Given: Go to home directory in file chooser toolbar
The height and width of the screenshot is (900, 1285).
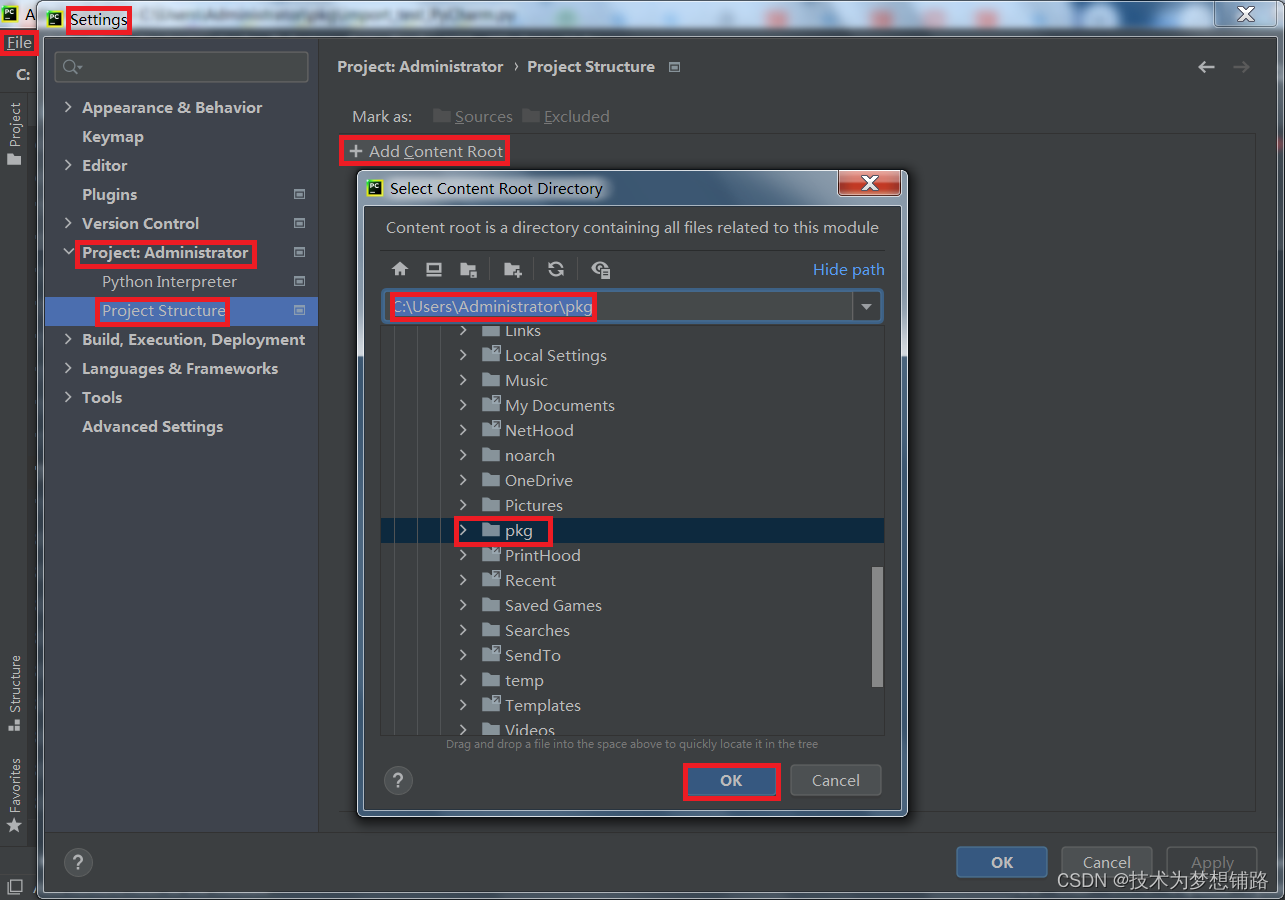Looking at the screenshot, I should coord(400,269).
